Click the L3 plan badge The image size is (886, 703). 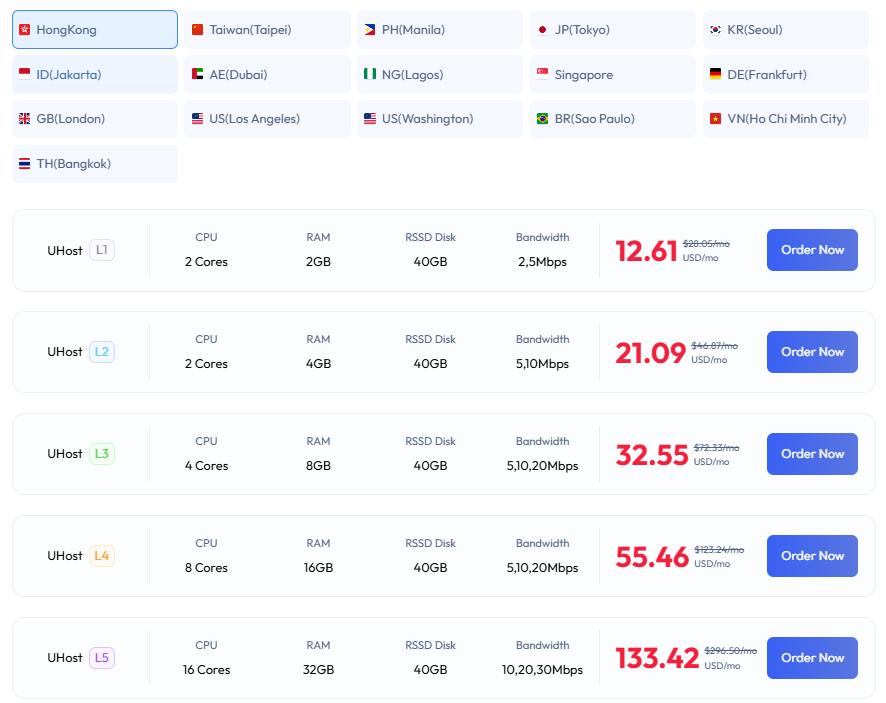coord(100,454)
